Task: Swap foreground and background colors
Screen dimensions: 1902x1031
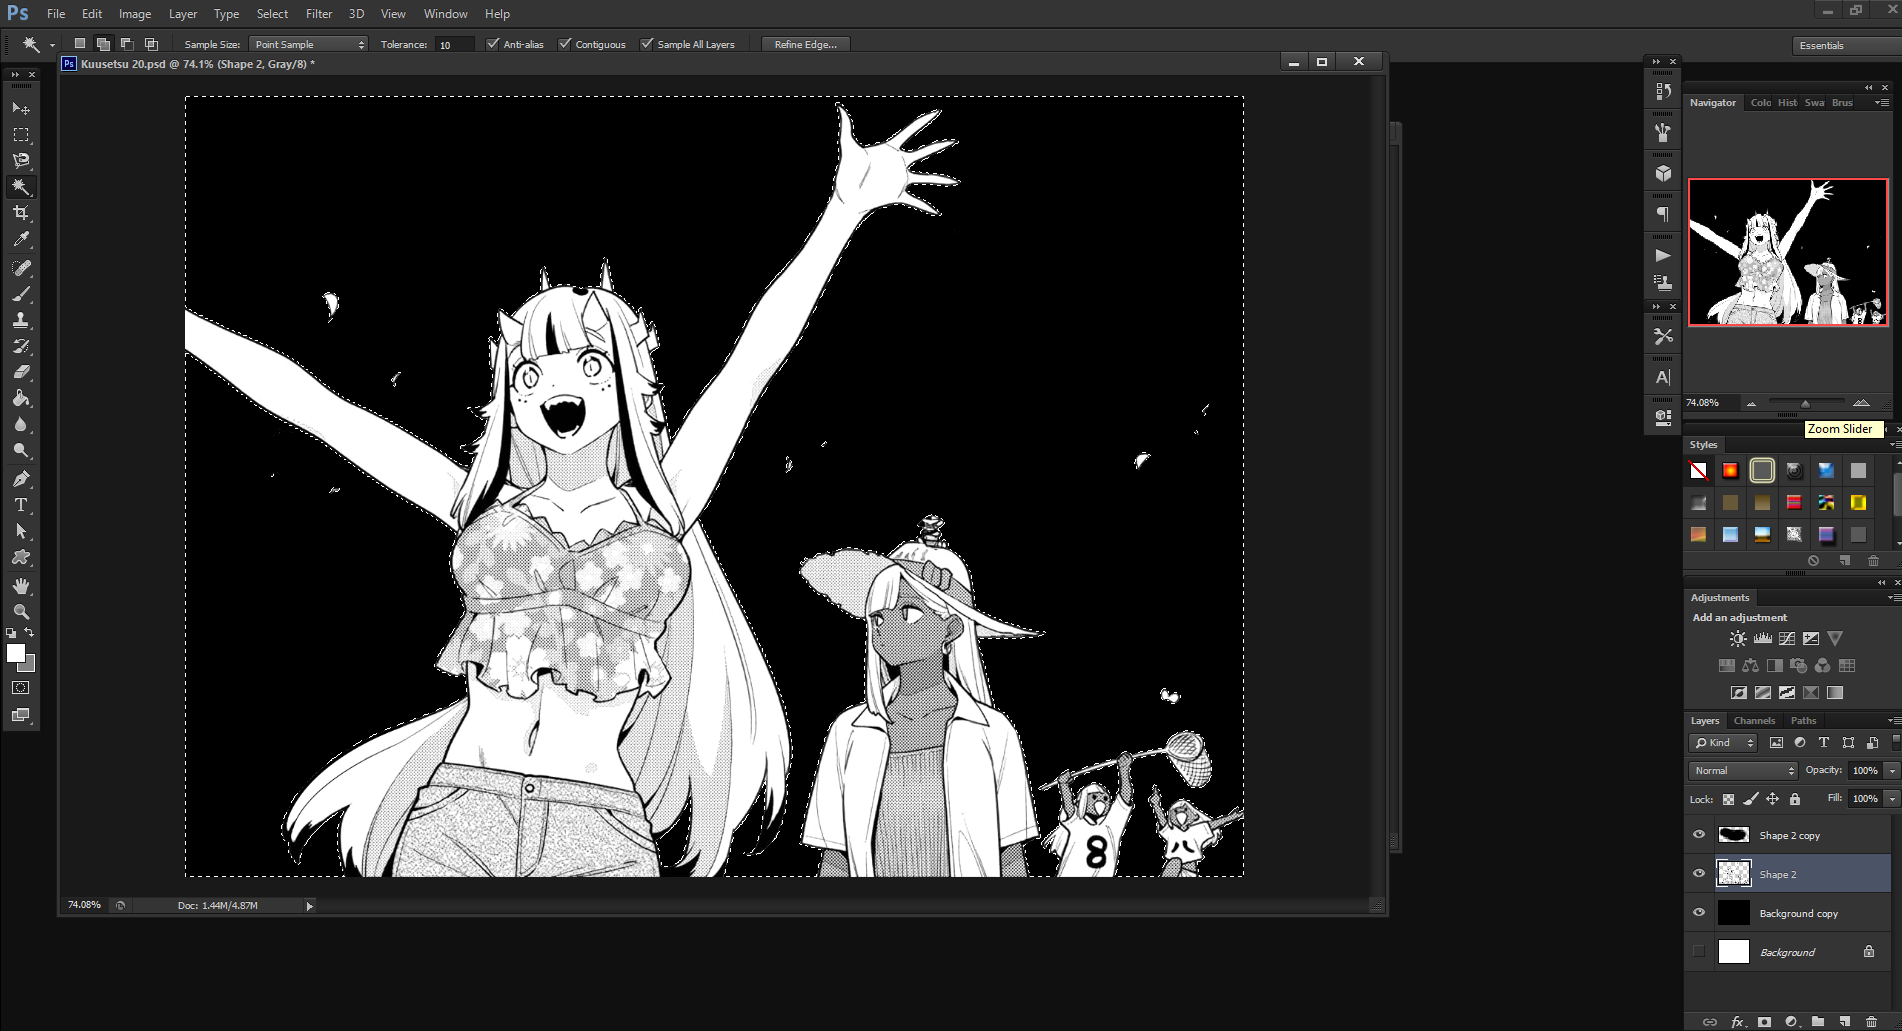Action: (29, 633)
